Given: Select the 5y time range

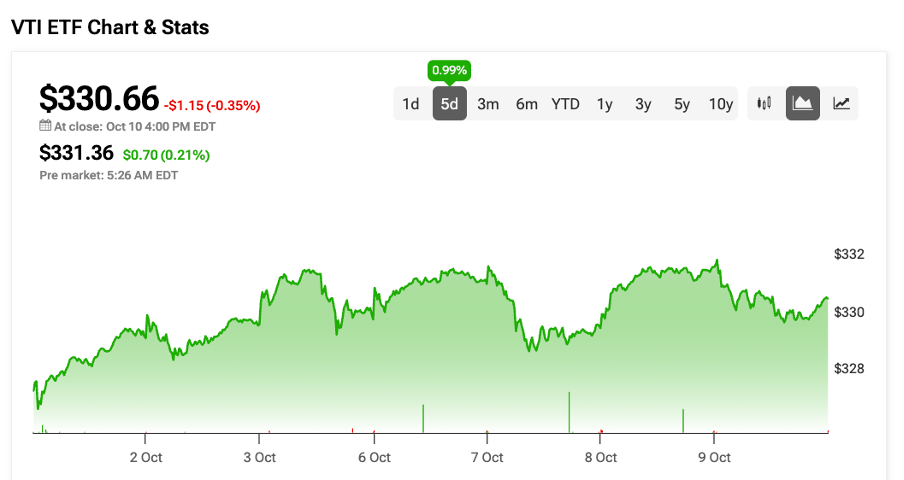Looking at the screenshot, I should tap(681, 104).
